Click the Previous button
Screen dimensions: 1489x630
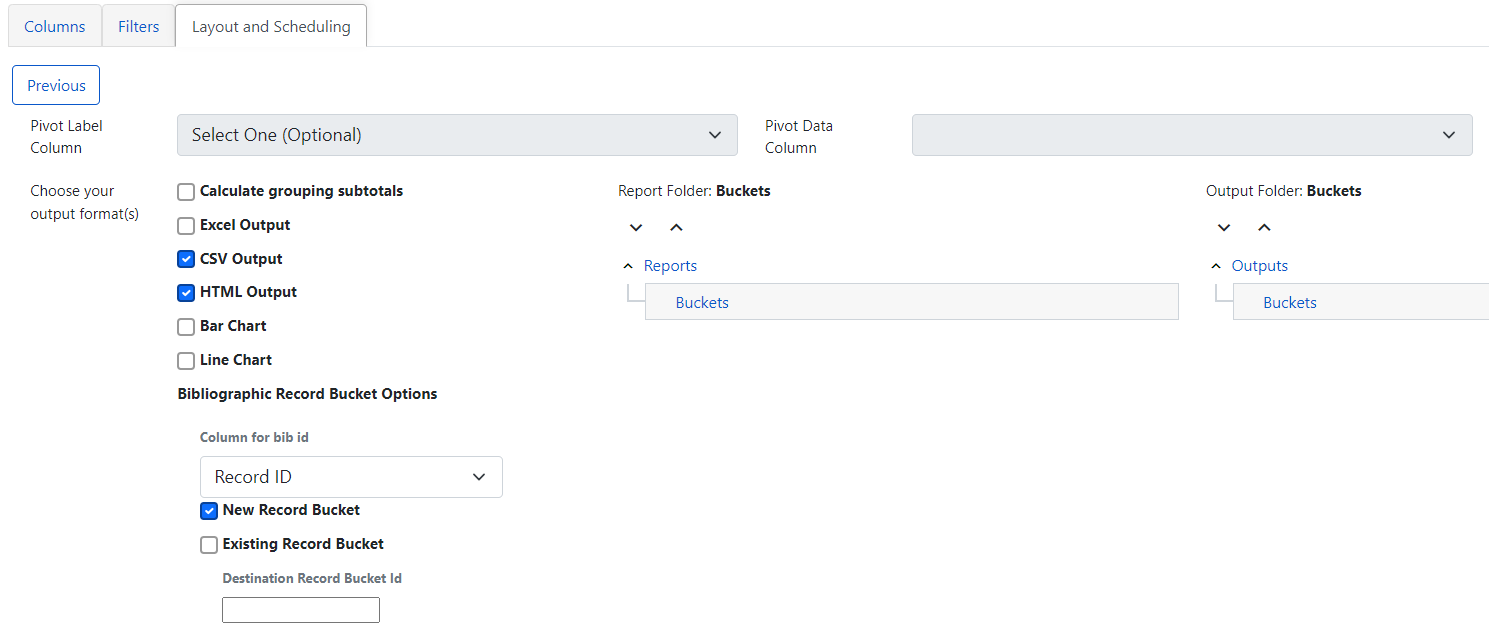tap(55, 85)
